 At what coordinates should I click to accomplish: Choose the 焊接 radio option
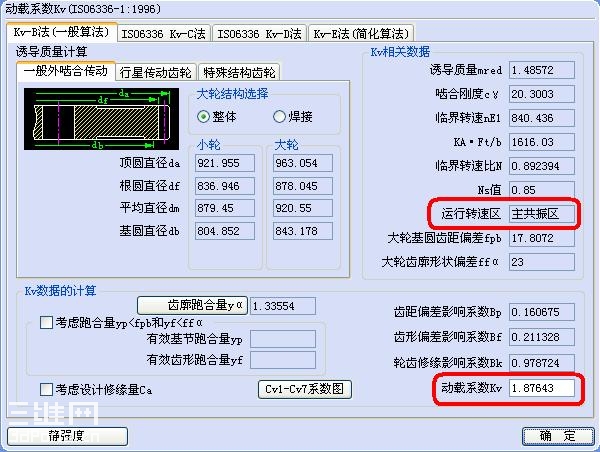(293, 117)
